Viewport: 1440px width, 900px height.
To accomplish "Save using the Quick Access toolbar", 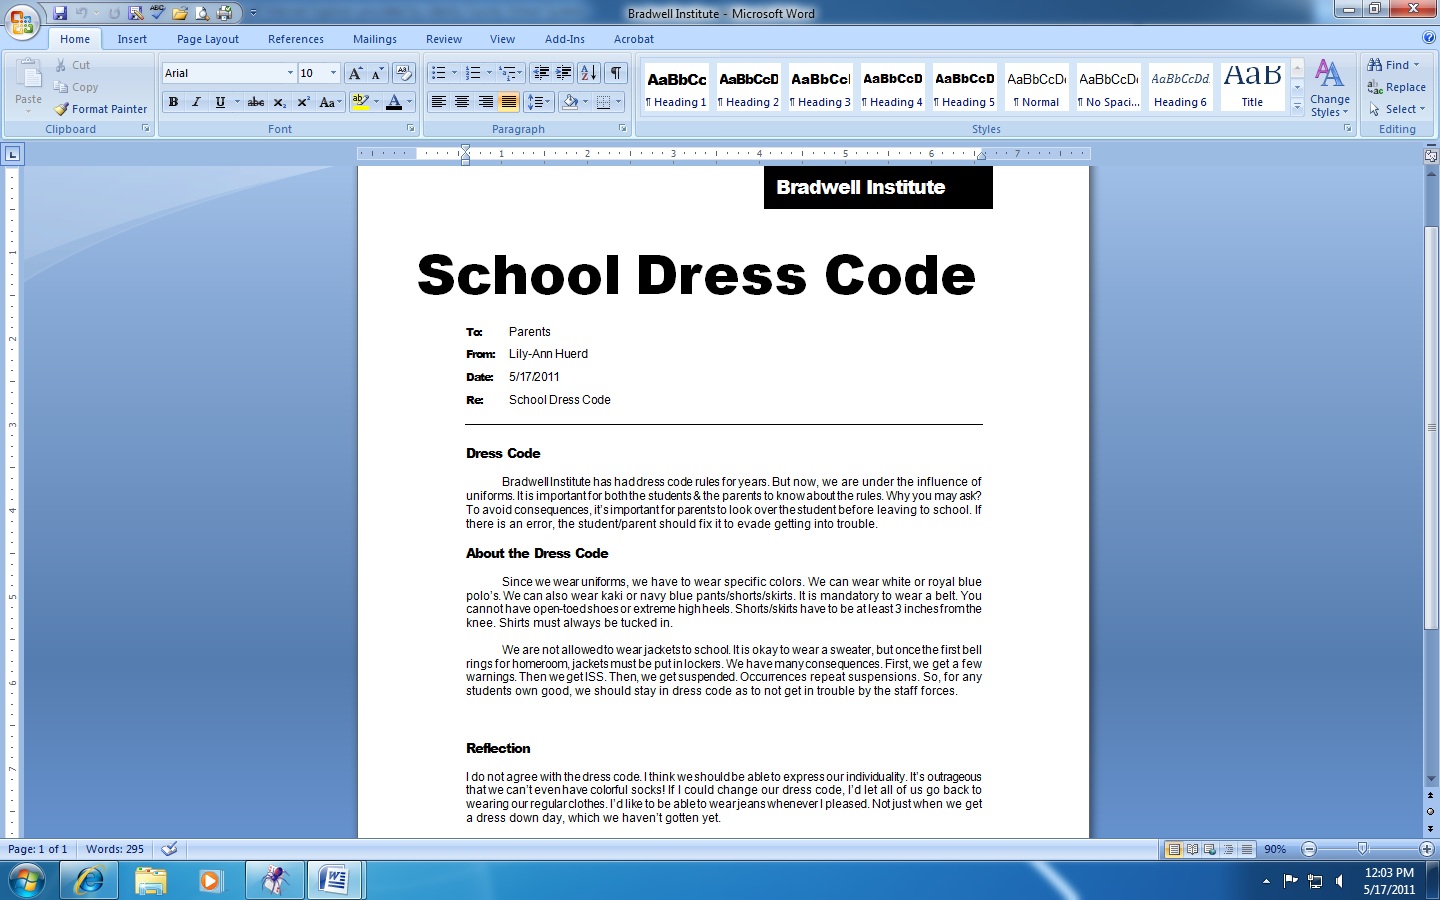I will pyautogui.click(x=62, y=13).
